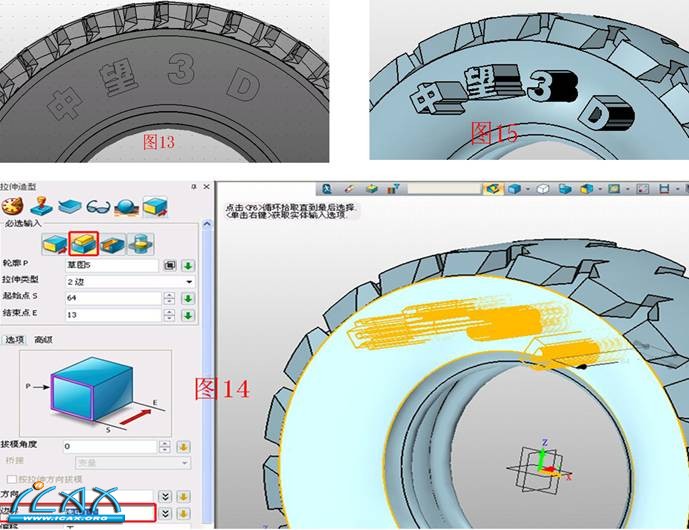Viewport: 689px width, 530px height.
Task: Click the blue solid cube icon in the viewport toolbar
Action: [514, 189]
